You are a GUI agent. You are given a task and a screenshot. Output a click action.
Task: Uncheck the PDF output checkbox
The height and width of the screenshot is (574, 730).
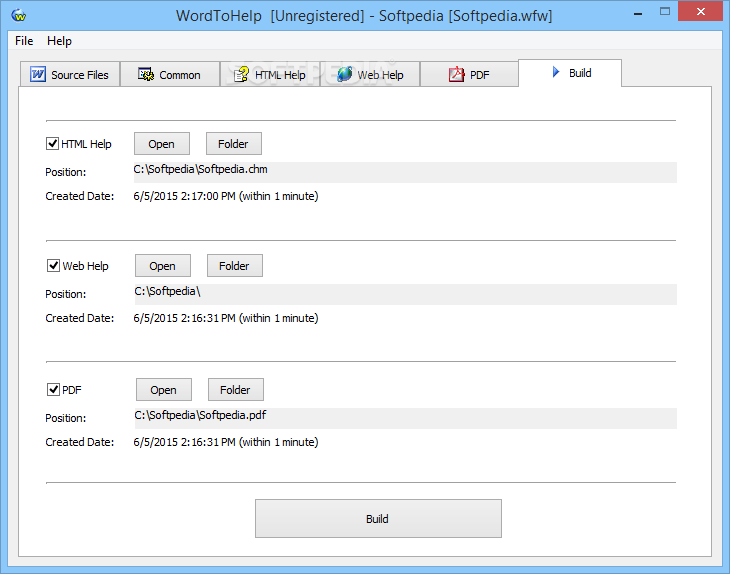53,389
